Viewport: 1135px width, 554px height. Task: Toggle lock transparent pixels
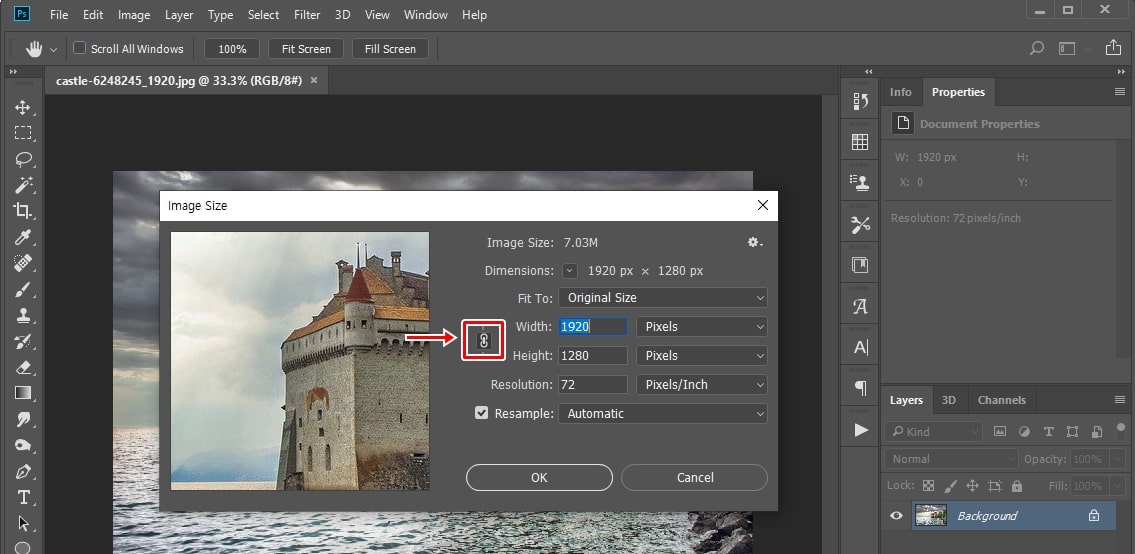(929, 486)
